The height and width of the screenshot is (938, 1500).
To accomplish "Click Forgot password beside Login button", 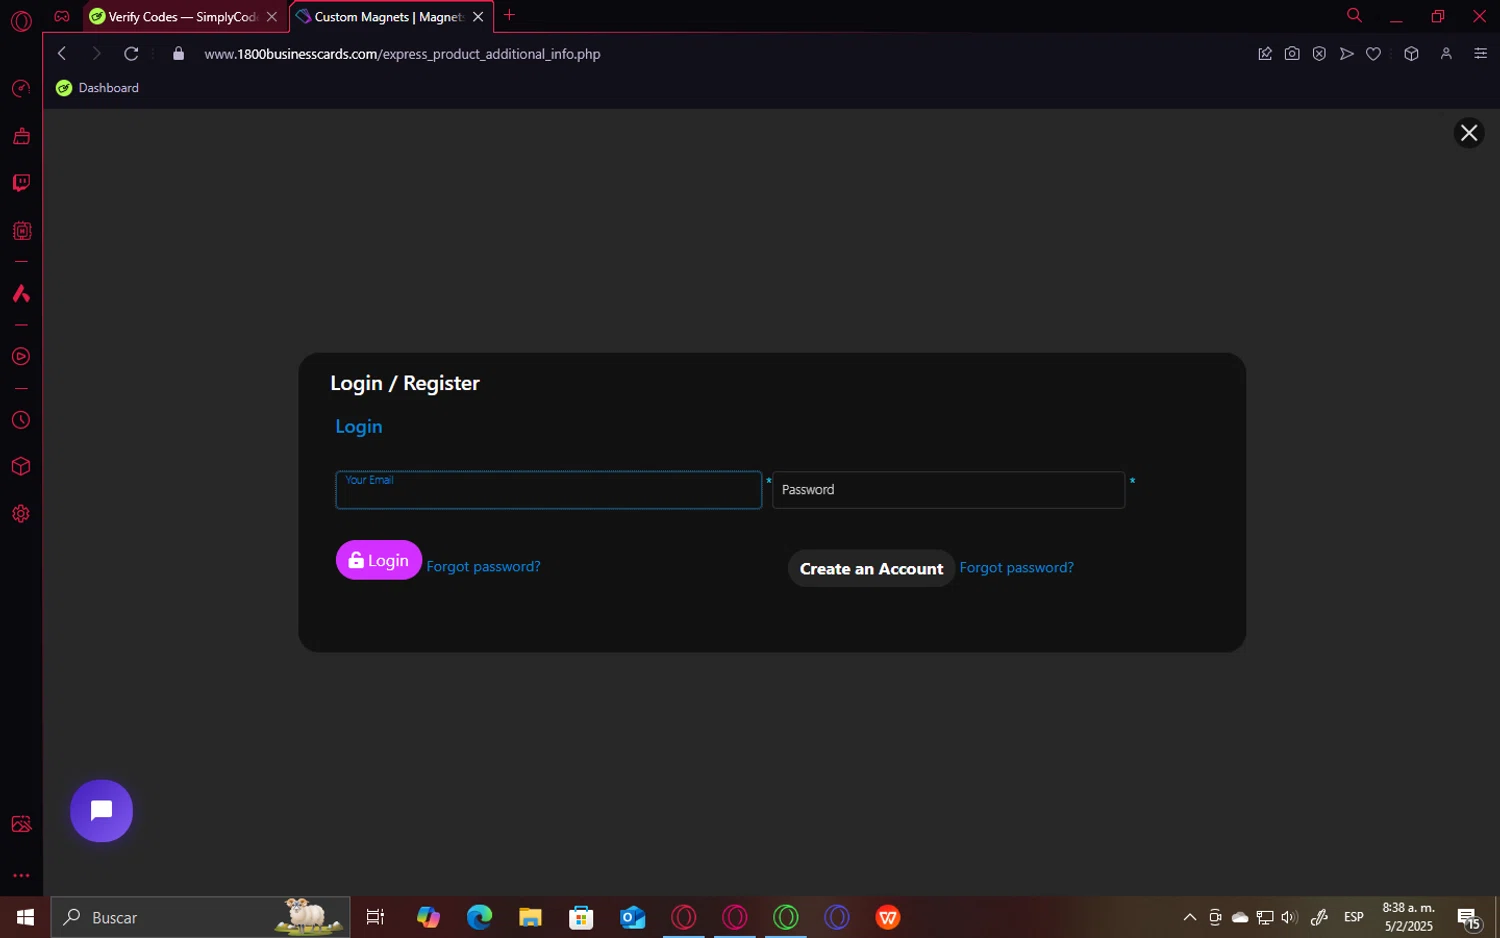I will tap(483, 567).
